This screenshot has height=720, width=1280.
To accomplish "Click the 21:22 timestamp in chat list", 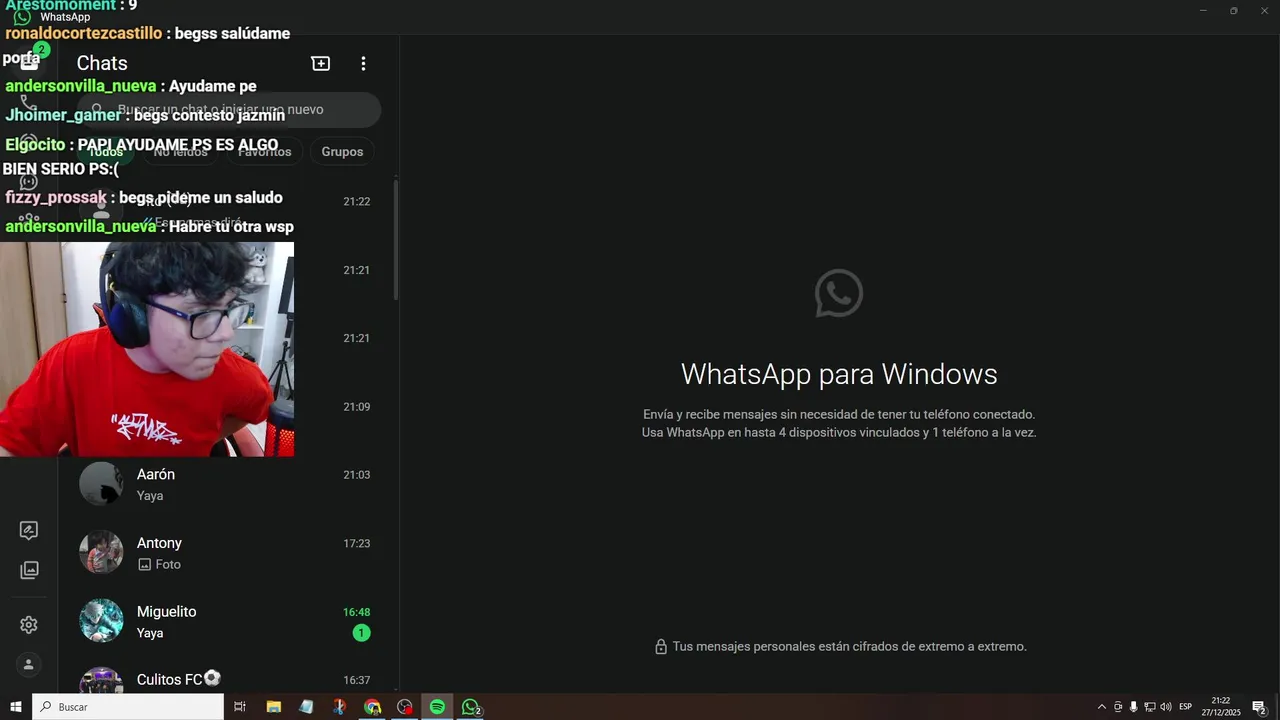I will [x=356, y=202].
